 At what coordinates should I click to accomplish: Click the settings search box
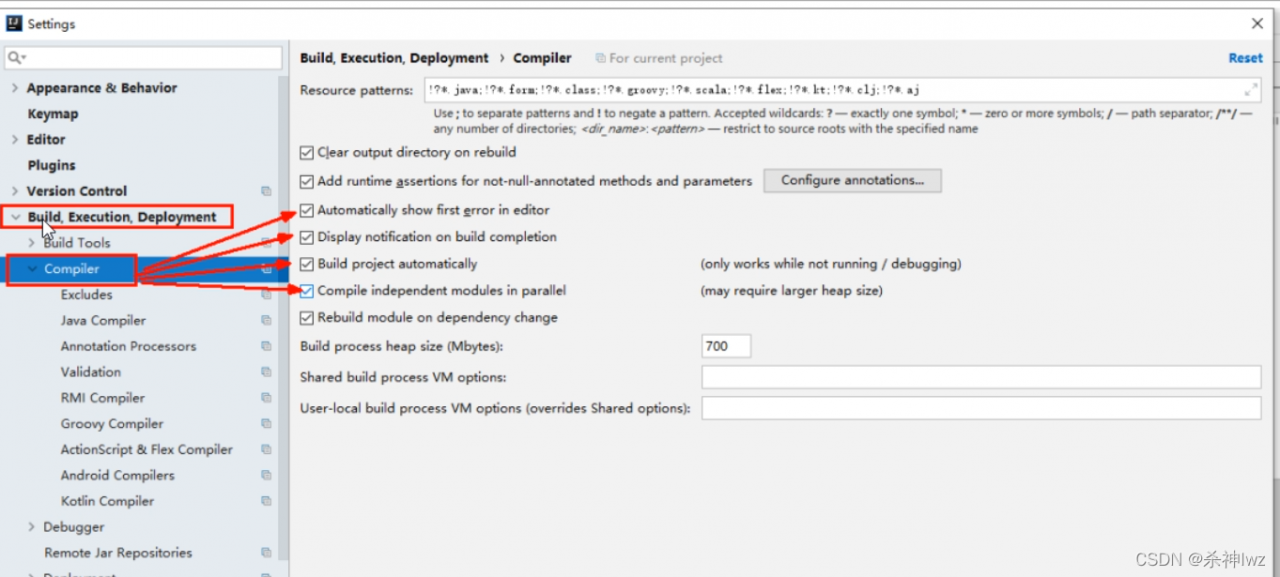pos(143,58)
